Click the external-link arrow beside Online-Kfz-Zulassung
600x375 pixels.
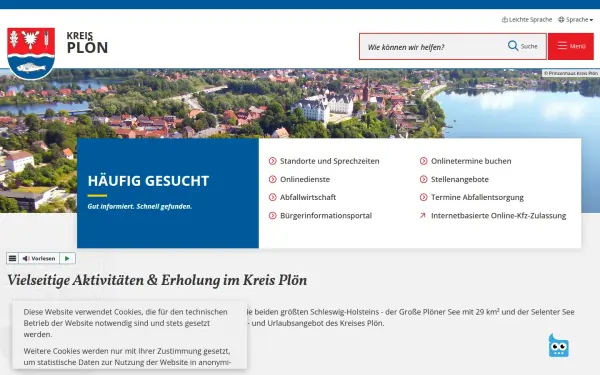tap(423, 215)
